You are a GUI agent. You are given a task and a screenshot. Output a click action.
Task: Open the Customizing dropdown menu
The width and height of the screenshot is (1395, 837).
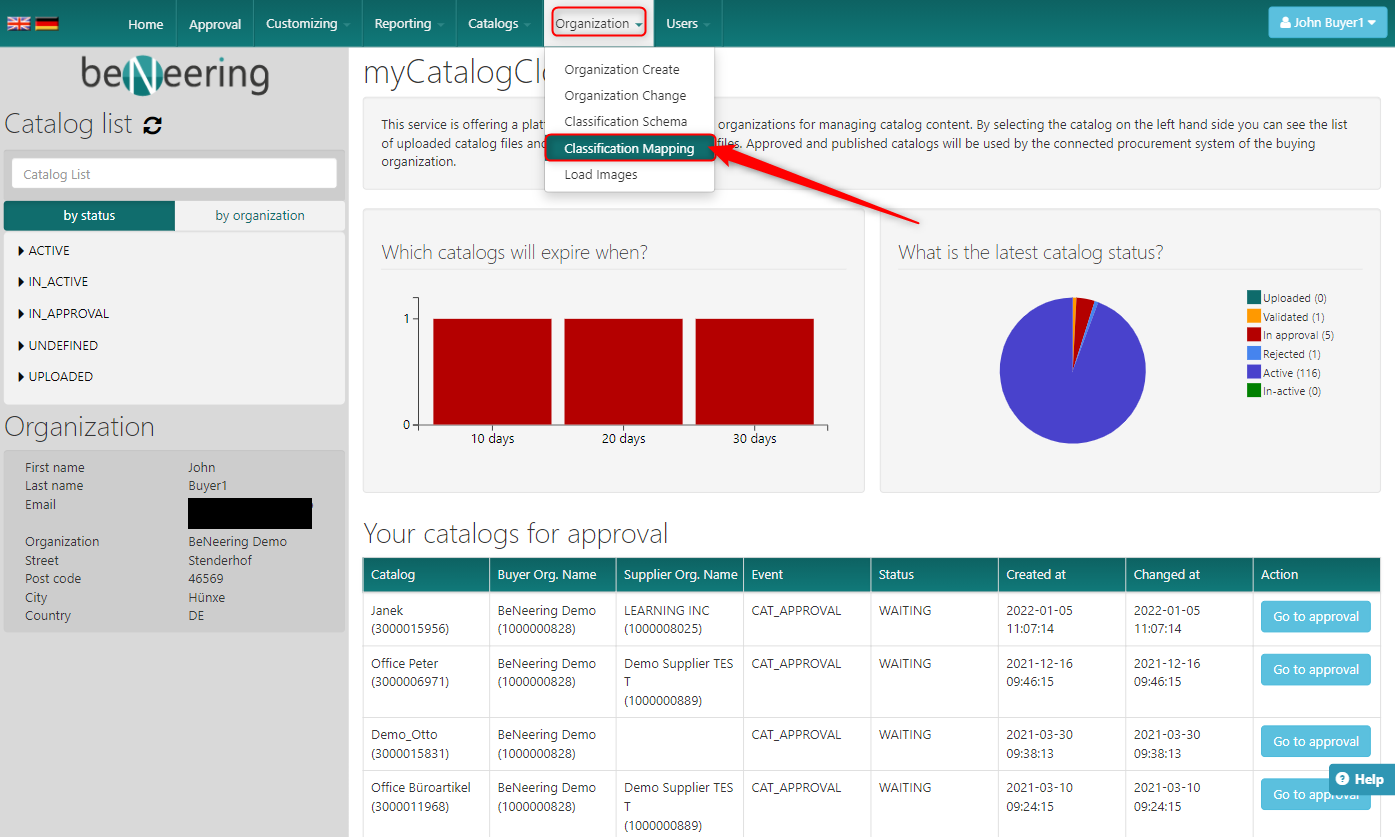307,24
